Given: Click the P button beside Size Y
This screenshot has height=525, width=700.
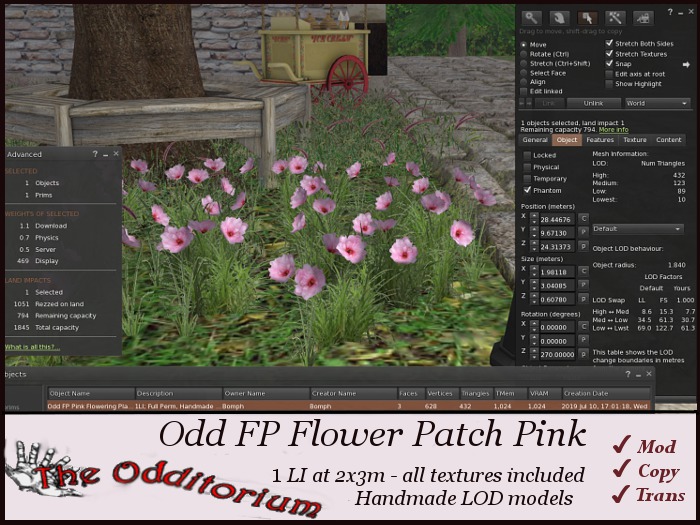Looking at the screenshot, I should (583, 285).
